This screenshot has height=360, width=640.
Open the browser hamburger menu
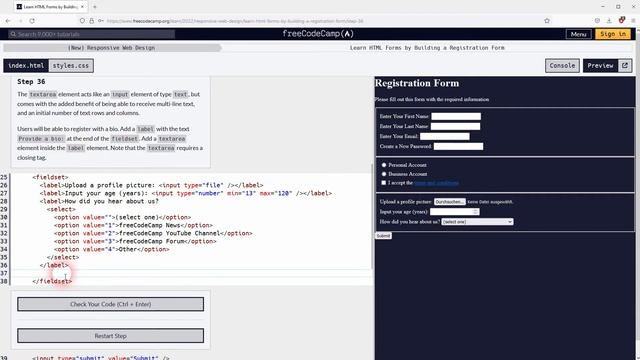pyautogui.click(x=633, y=21)
